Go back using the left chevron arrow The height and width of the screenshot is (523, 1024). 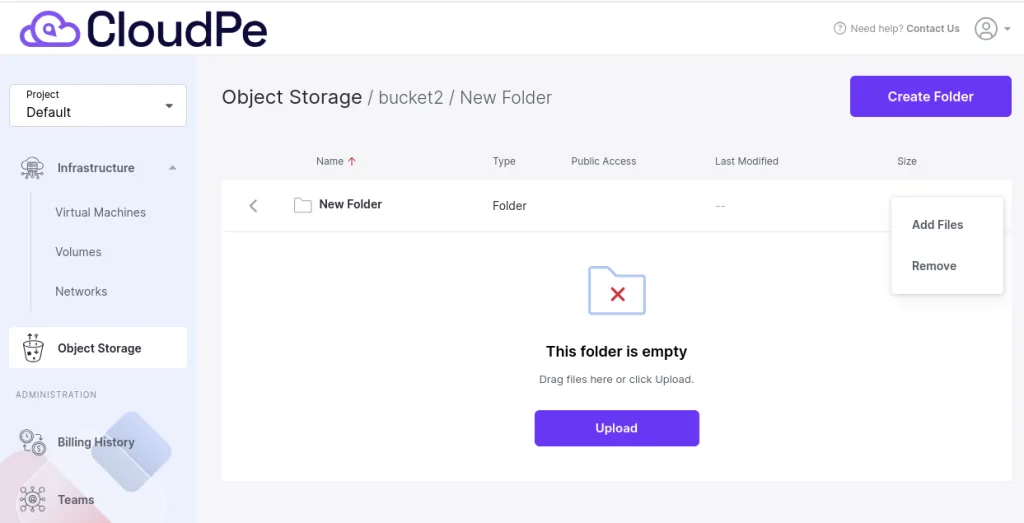[253, 206]
